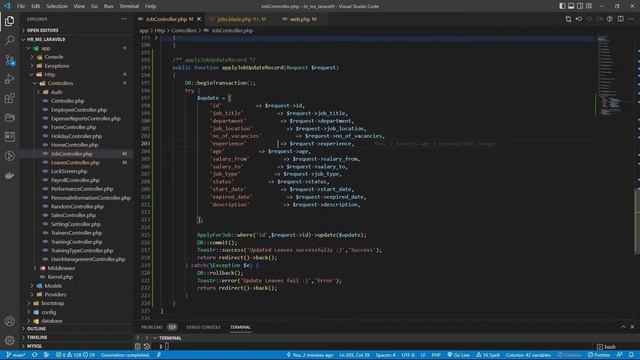
Task: Toggle the secondary side bar layout icon
Action: [x=580, y=6]
